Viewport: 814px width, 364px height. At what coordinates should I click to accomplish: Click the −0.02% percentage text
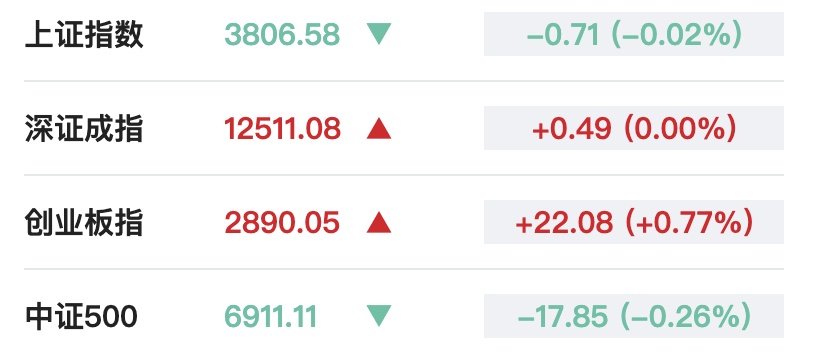(x=677, y=35)
